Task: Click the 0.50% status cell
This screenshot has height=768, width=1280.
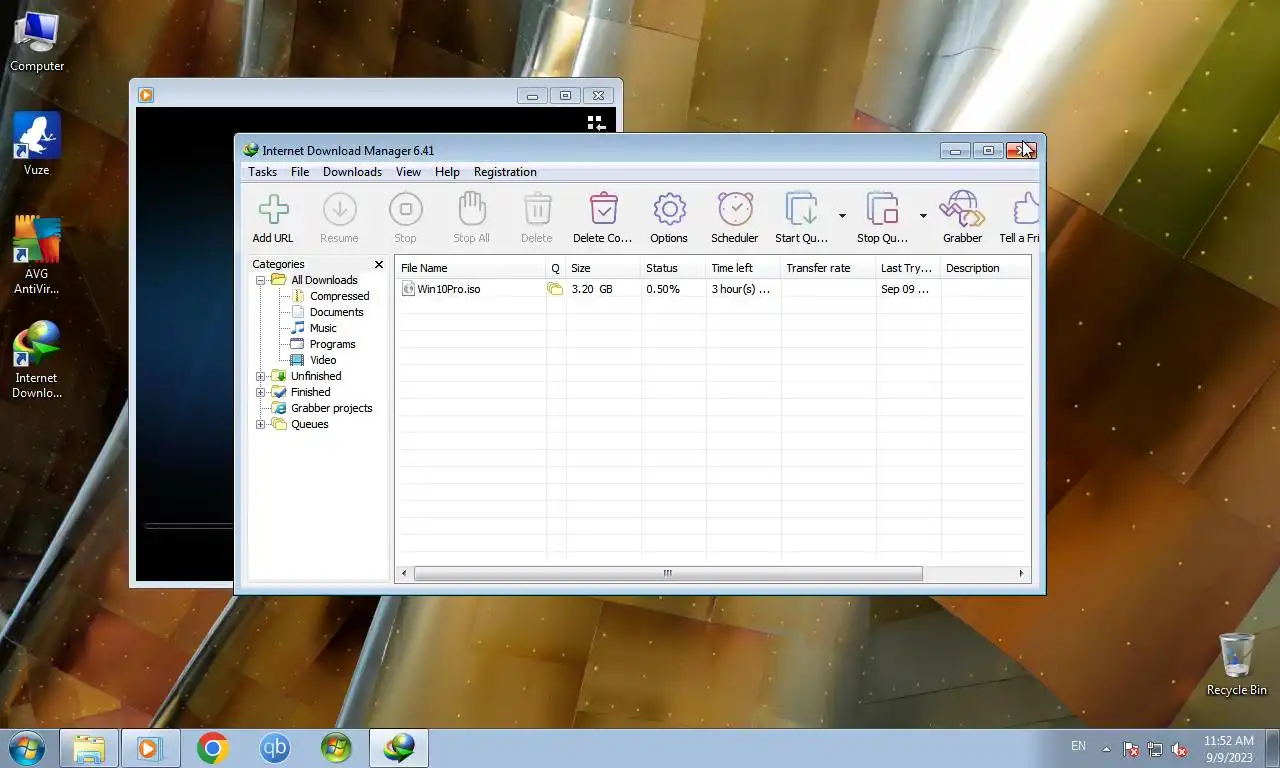Action: point(663,289)
